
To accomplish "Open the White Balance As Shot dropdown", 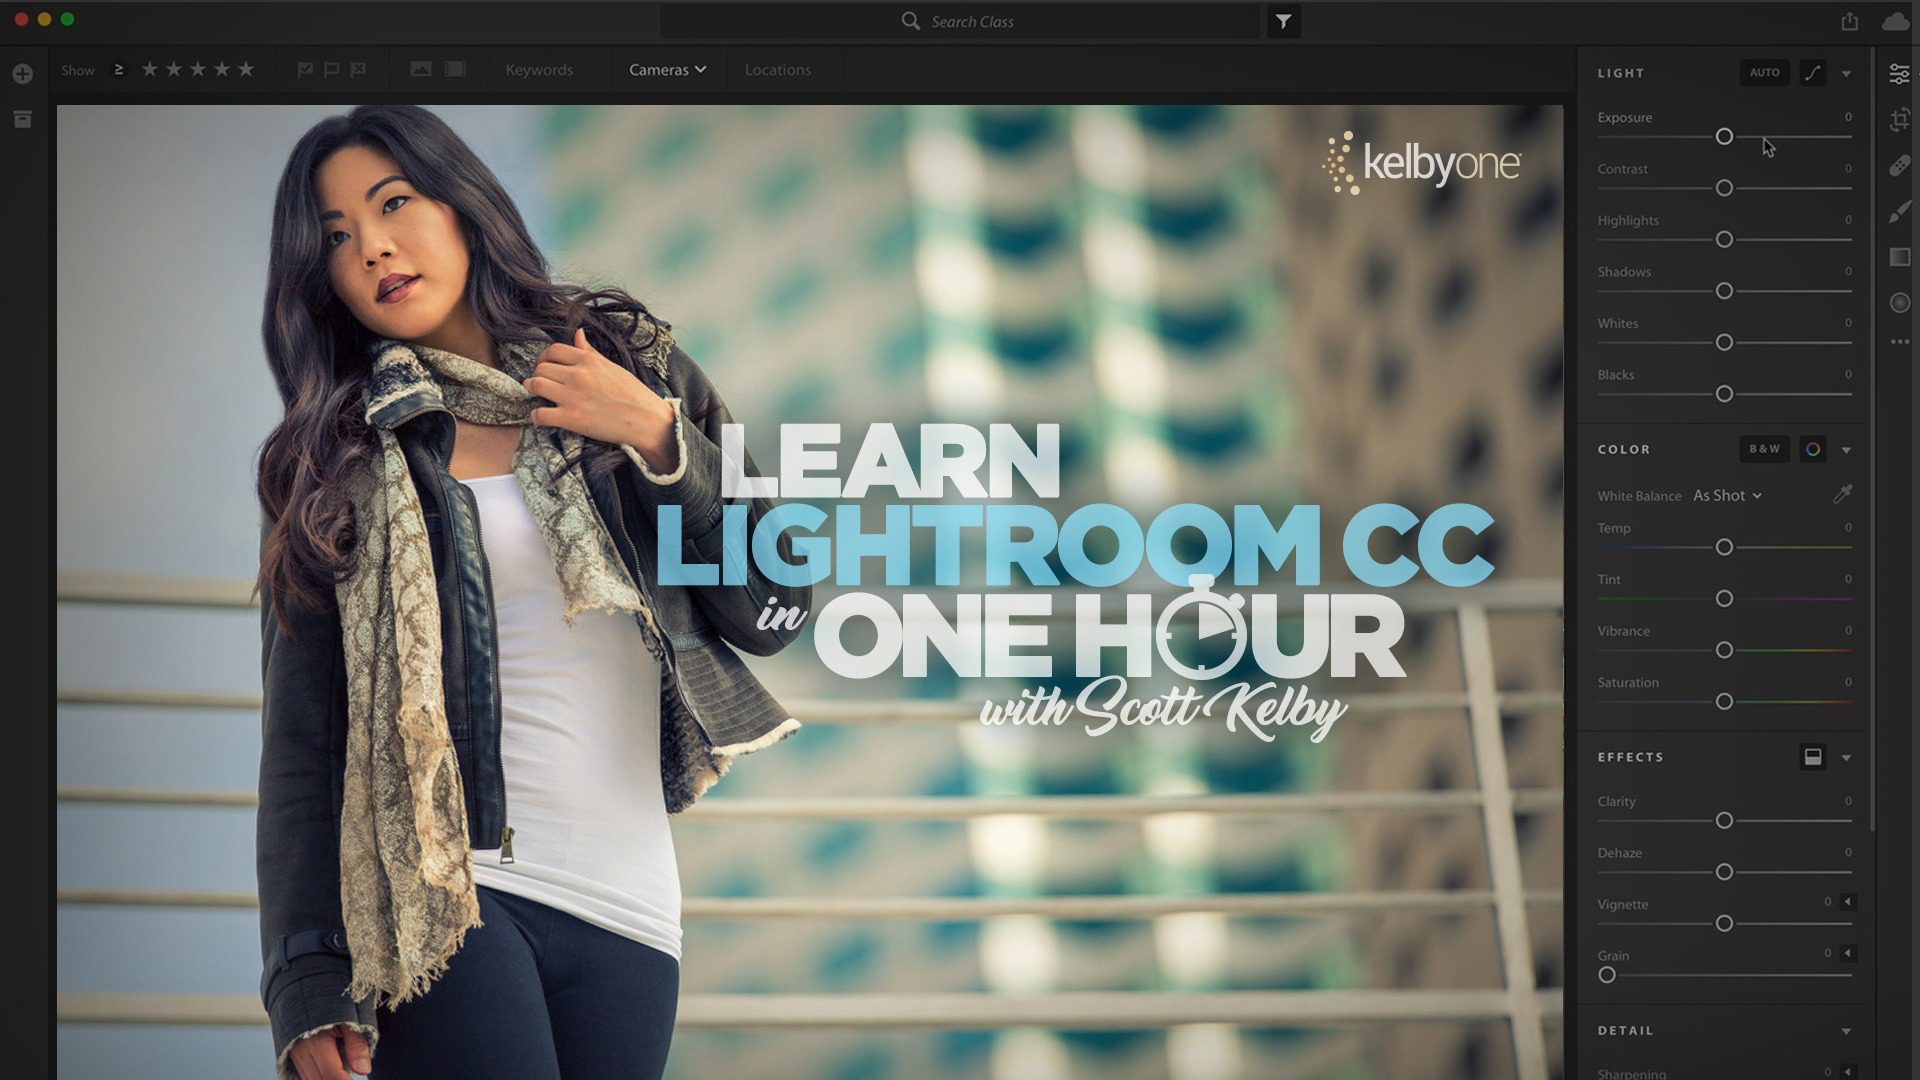I will (x=1727, y=495).
